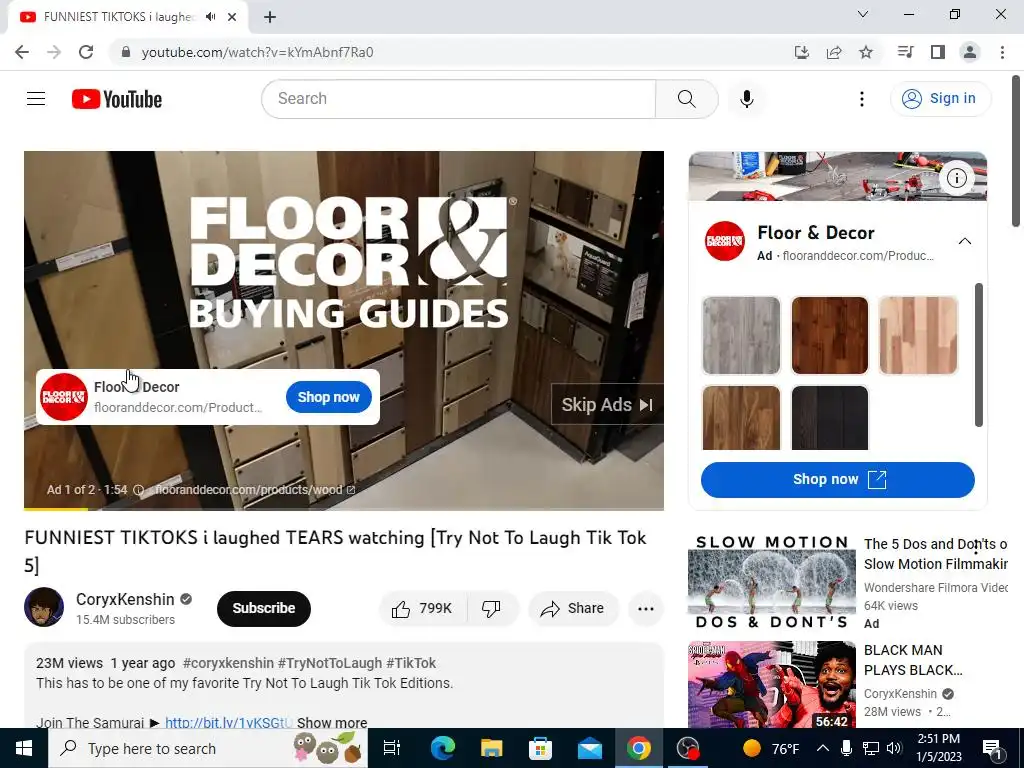Screen dimensions: 1024x768
Task: Open the volume control in system tray
Action: click(x=894, y=748)
